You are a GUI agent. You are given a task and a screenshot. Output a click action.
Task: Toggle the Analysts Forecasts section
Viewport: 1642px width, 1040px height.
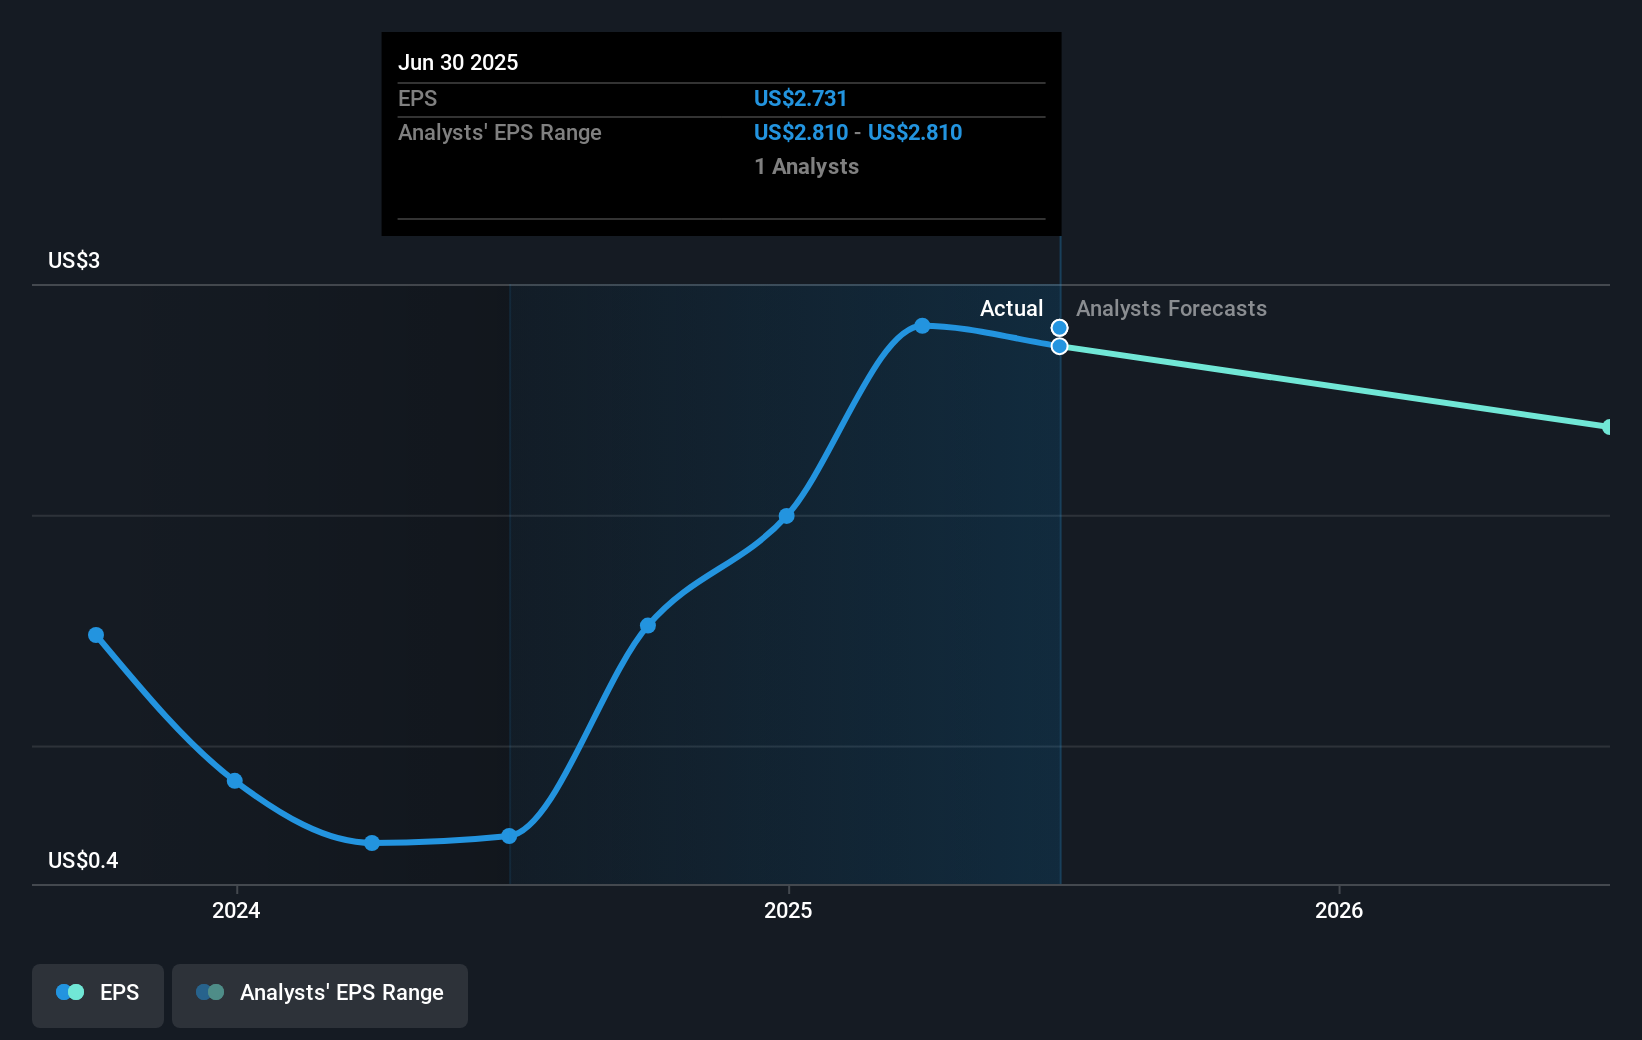tap(1169, 309)
